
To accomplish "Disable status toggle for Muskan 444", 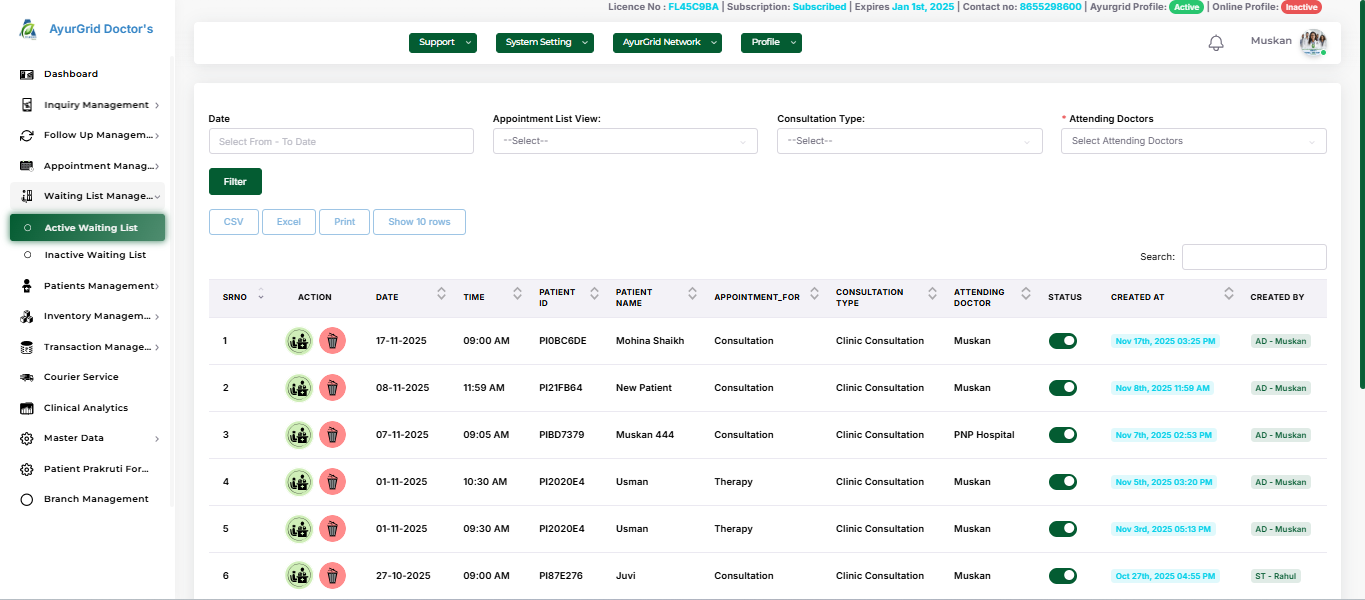I will click(1062, 435).
